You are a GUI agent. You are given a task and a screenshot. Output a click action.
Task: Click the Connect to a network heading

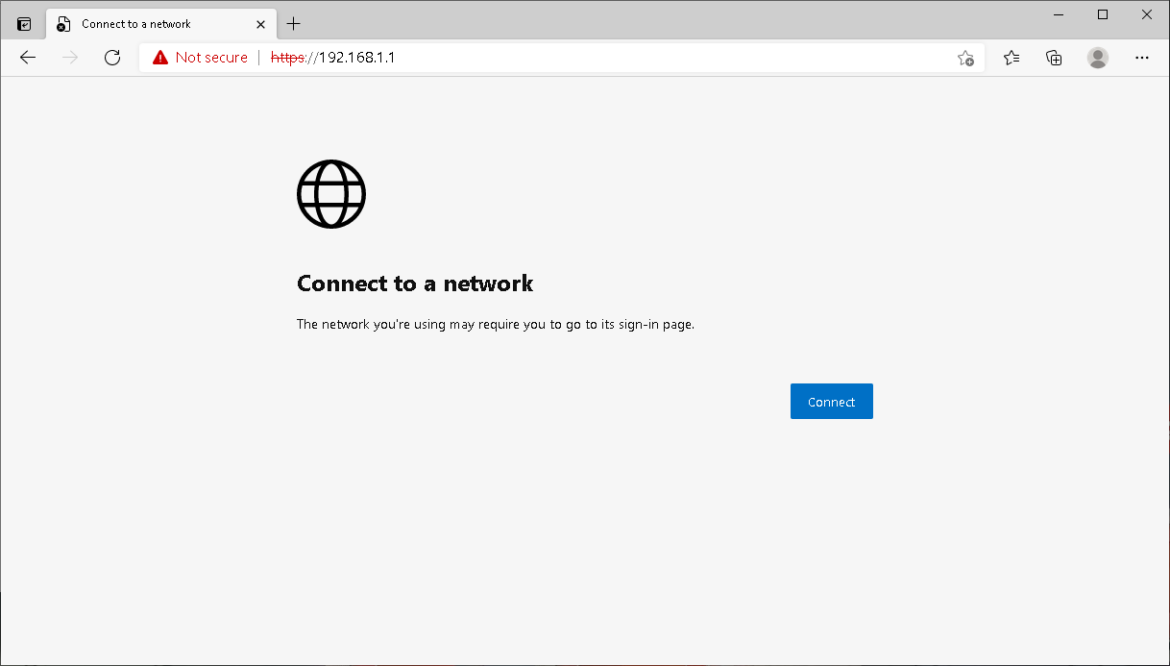tap(415, 283)
